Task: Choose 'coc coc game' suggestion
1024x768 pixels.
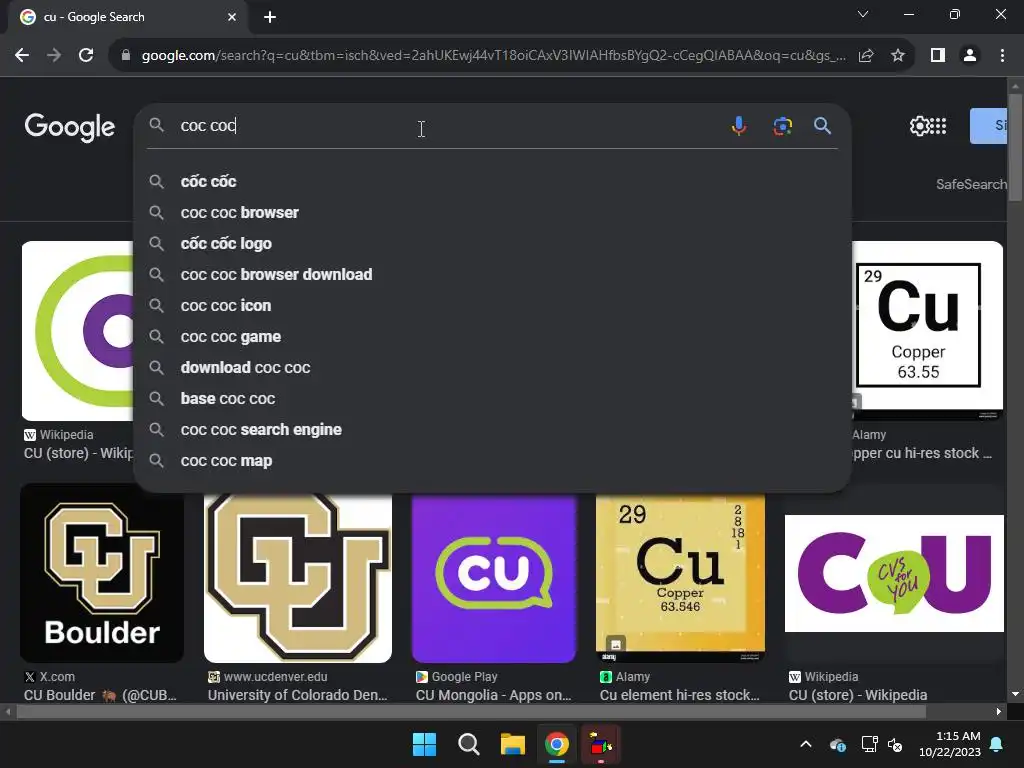Action: click(x=492, y=336)
